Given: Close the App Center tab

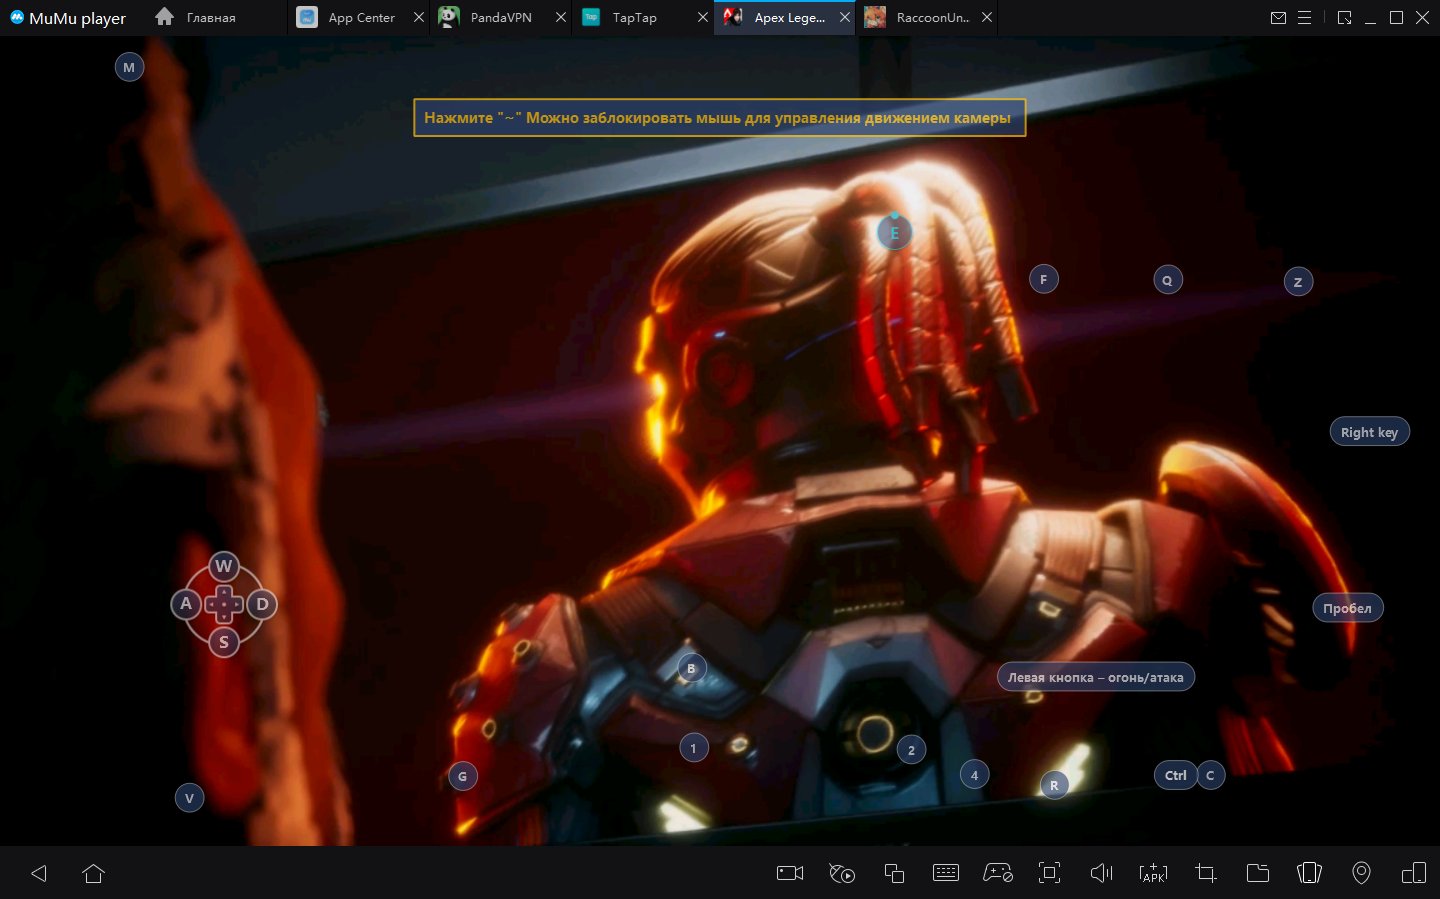Looking at the screenshot, I should [419, 18].
